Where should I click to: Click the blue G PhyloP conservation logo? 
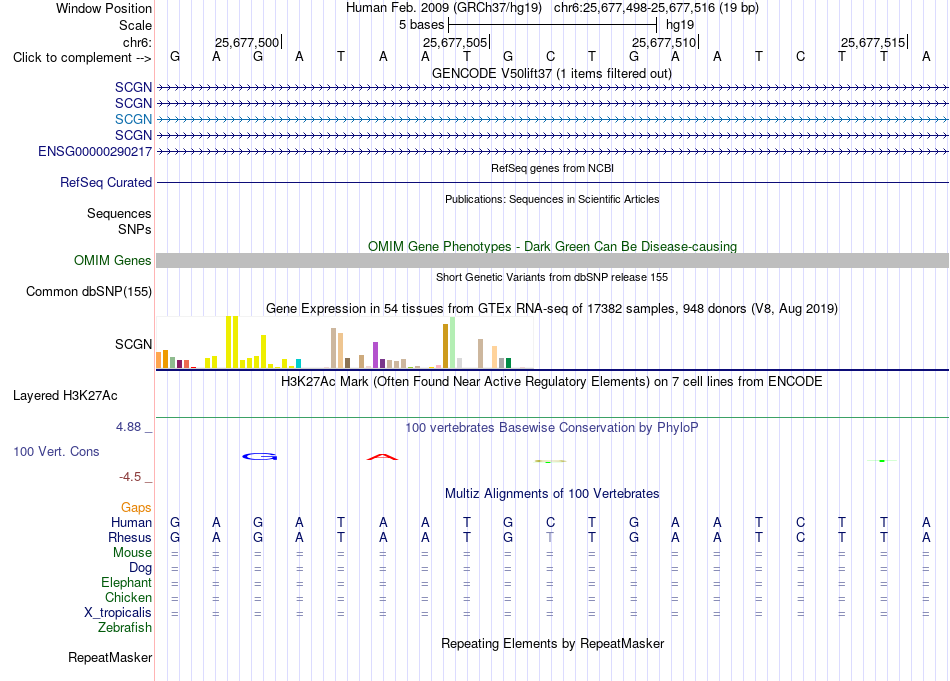click(260, 456)
